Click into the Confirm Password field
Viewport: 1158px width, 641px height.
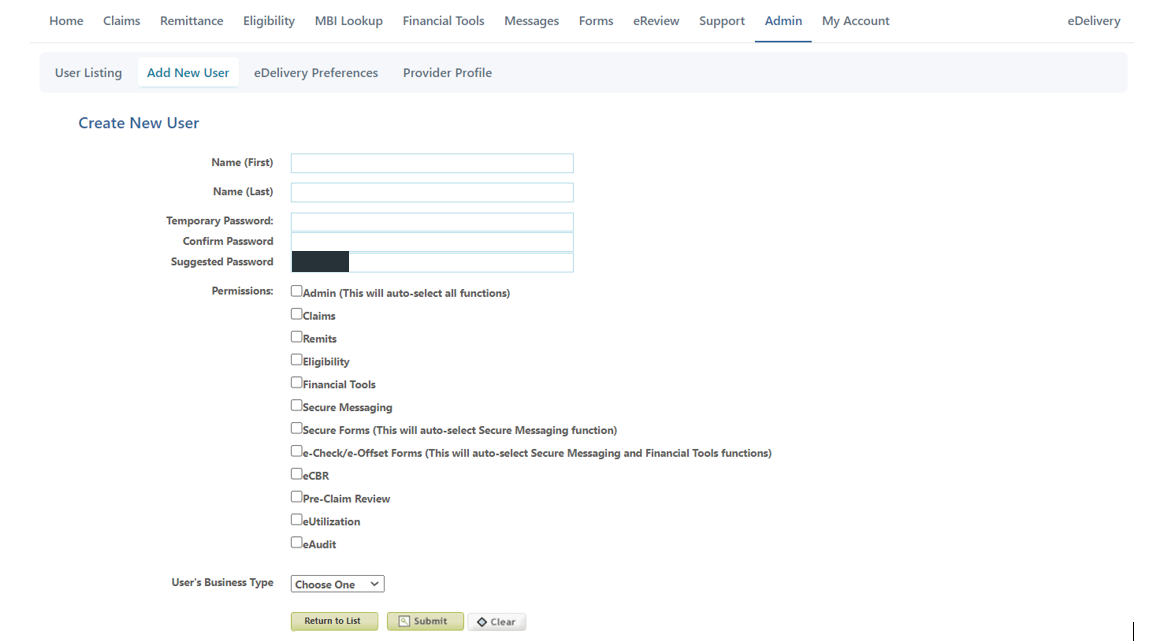click(432, 241)
